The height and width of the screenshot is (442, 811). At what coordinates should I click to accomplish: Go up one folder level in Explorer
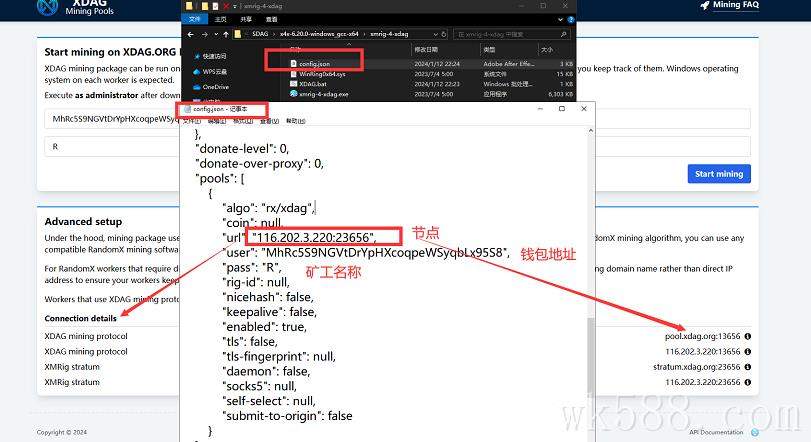(226, 34)
